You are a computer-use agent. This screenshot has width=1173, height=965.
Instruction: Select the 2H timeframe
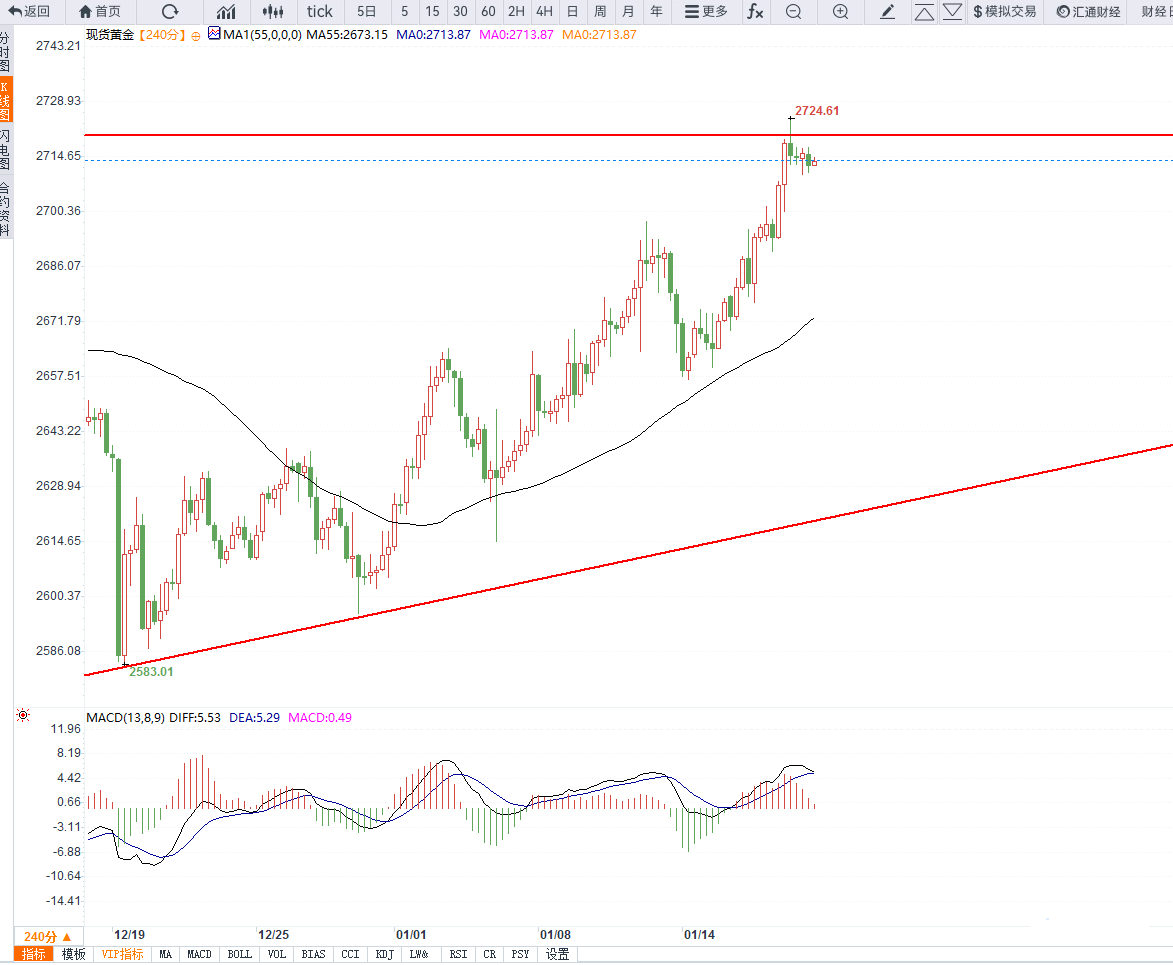(x=516, y=11)
